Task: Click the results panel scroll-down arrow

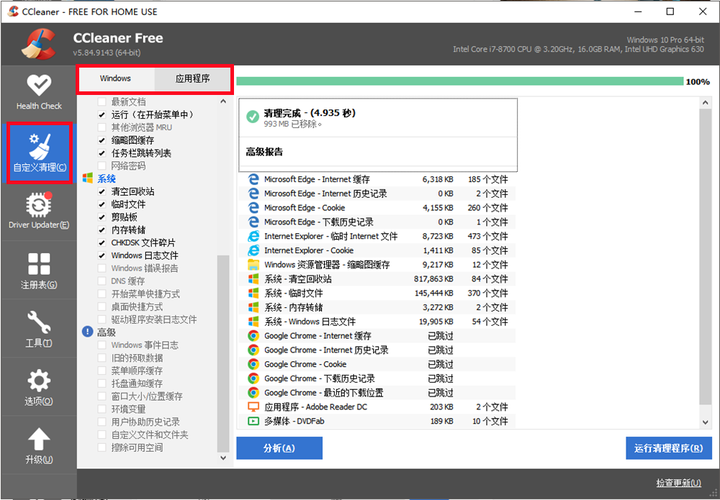Action: (x=705, y=422)
